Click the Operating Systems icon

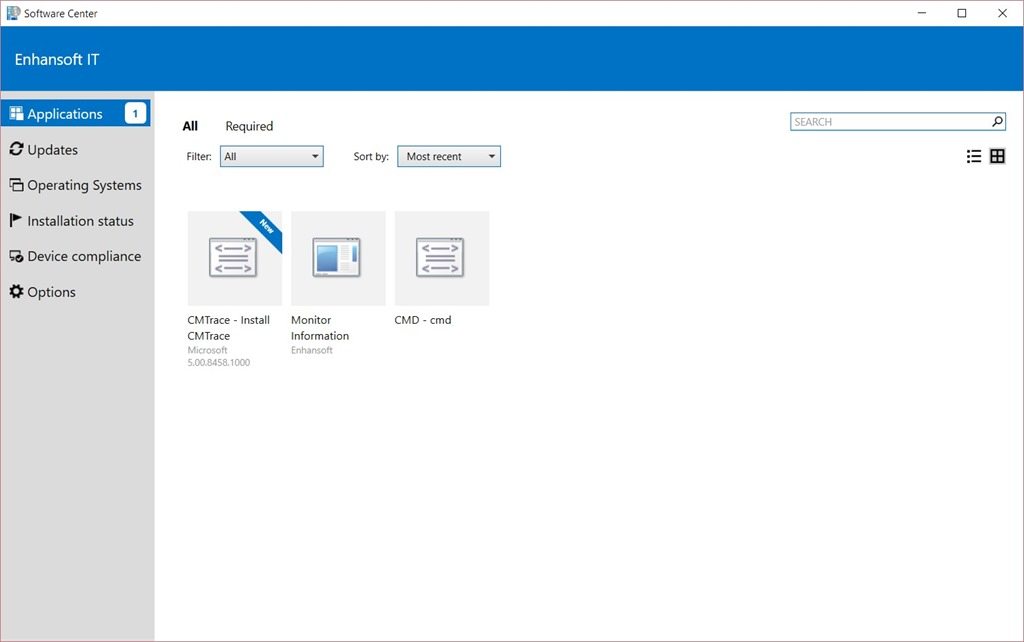tap(16, 185)
